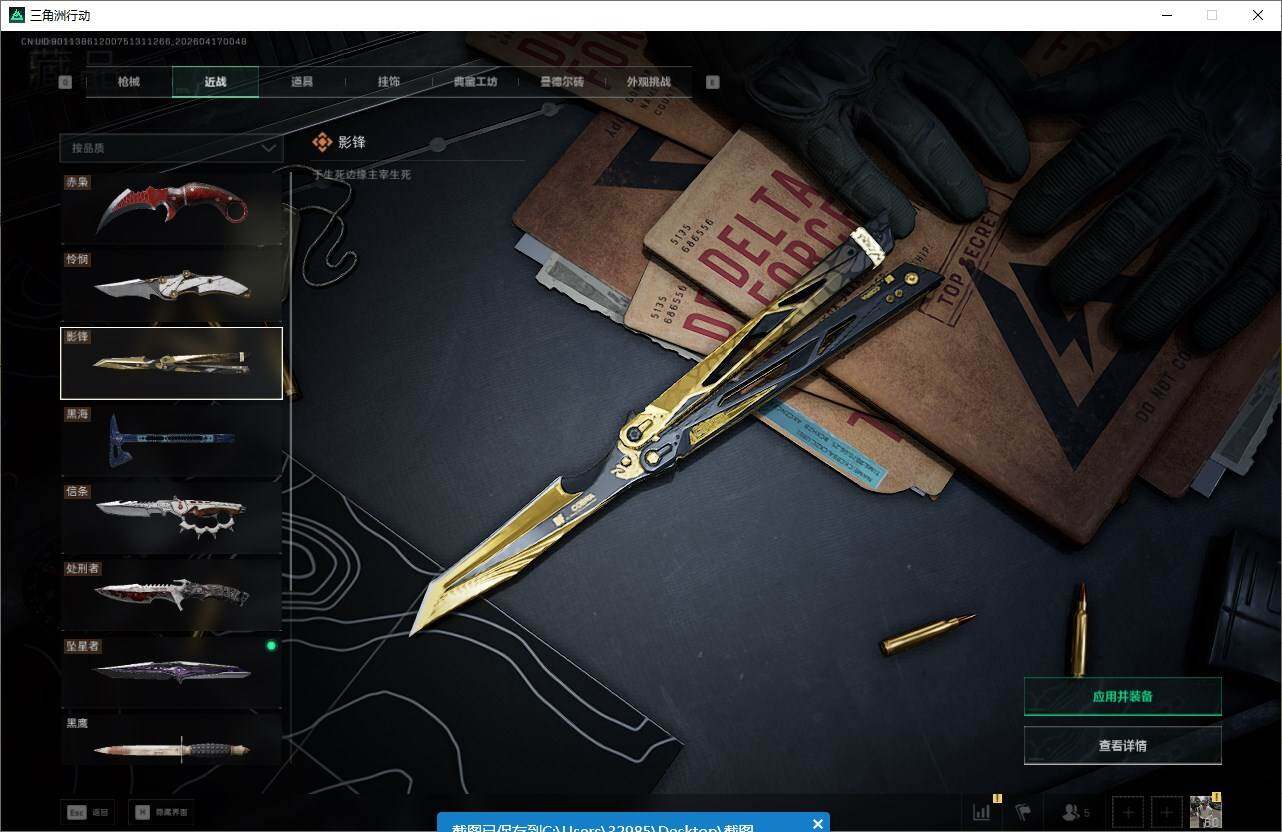Close the screenshot saved notification
Screen dimensions: 1282x832
817,824
